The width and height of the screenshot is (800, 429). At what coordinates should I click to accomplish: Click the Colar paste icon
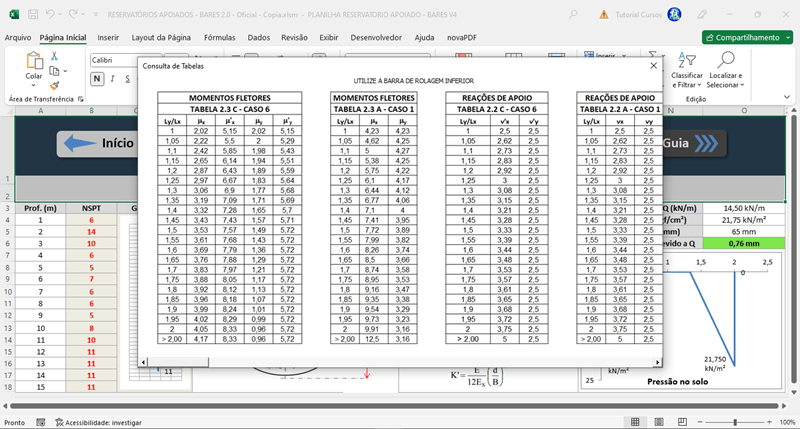point(34,61)
